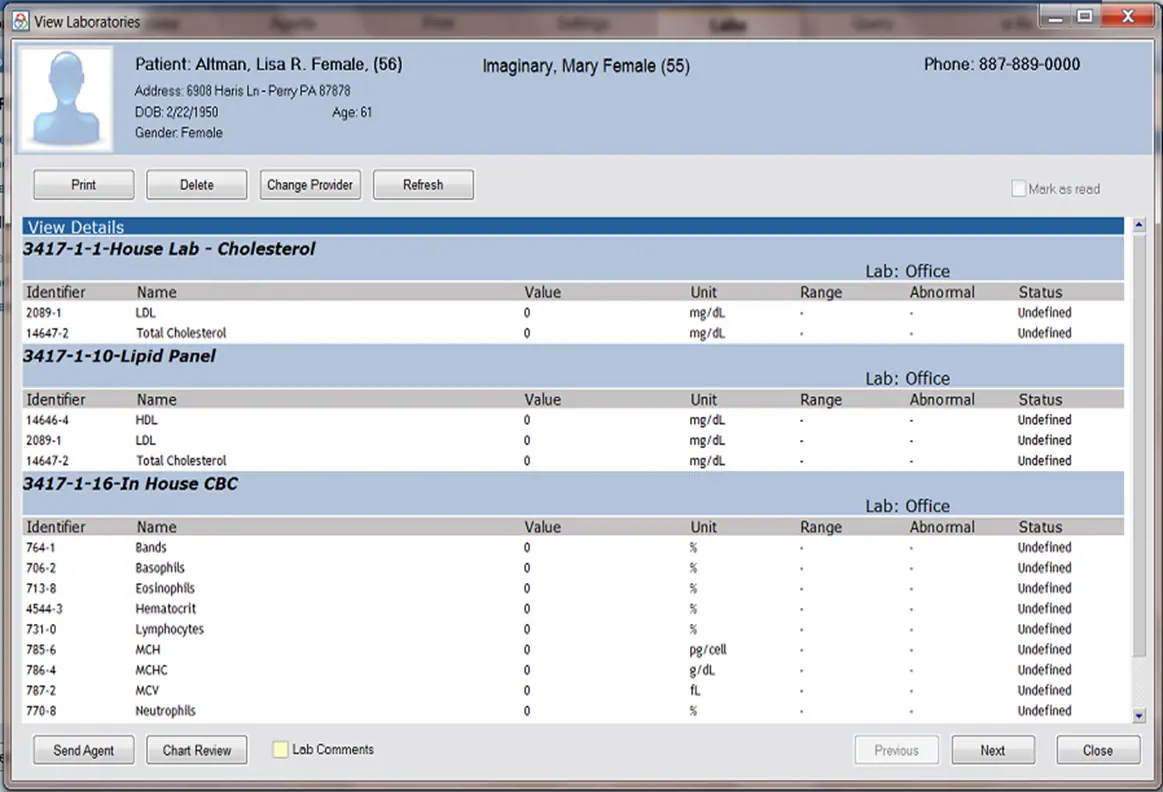Open Chart Review for this patient
This screenshot has width=1163, height=792.
pos(196,750)
